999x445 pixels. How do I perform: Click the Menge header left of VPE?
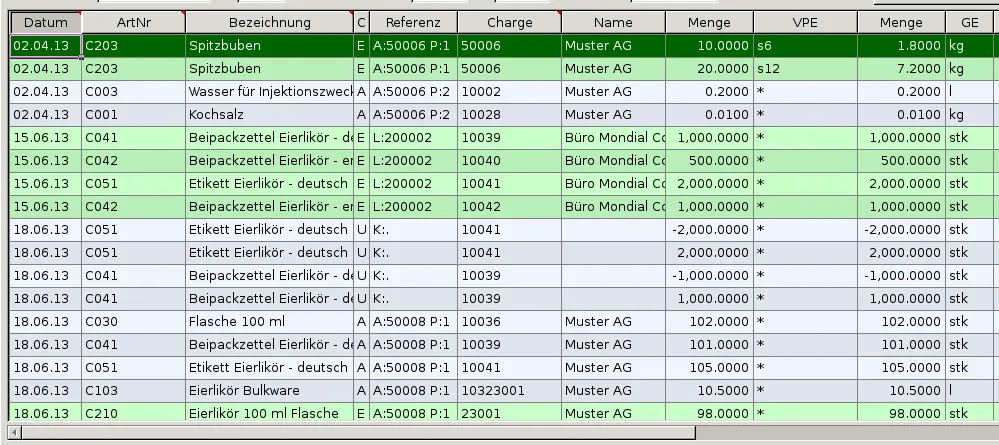[x=709, y=23]
